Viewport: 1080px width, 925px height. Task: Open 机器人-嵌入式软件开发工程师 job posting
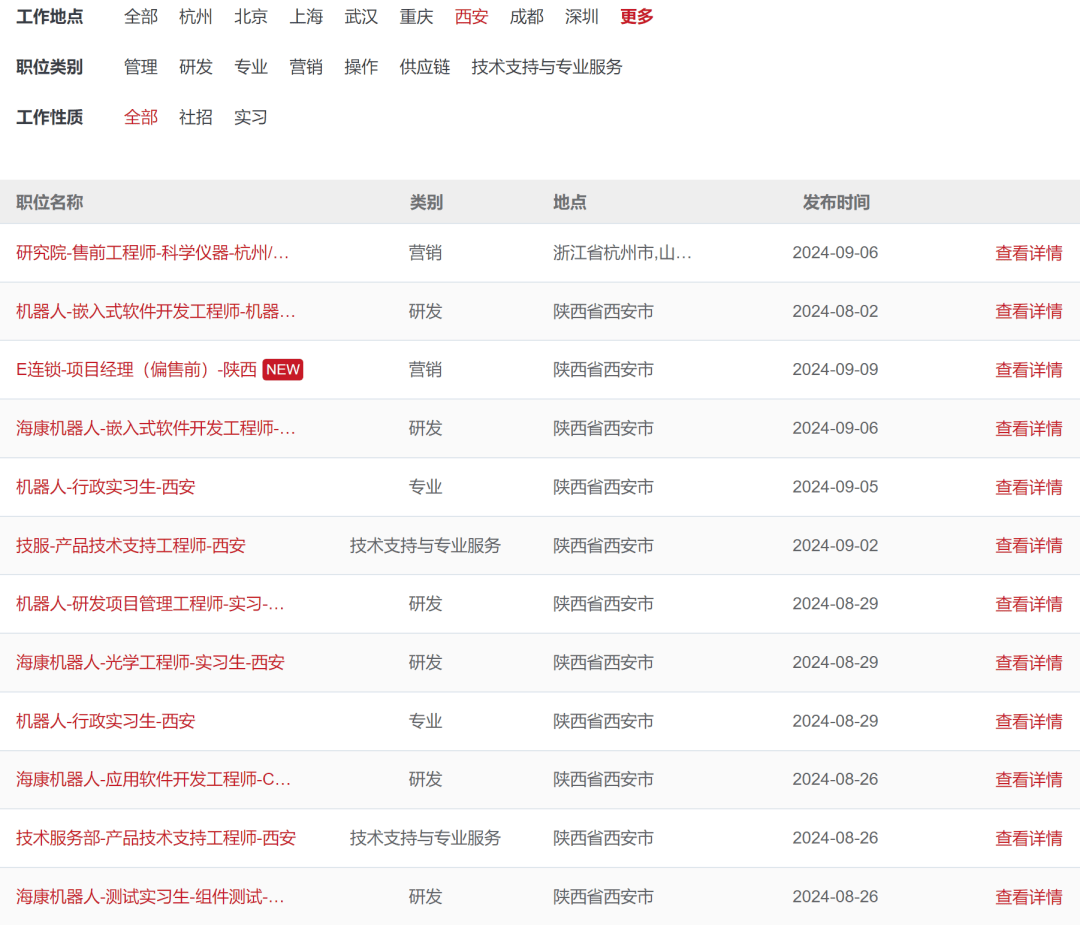click(156, 311)
